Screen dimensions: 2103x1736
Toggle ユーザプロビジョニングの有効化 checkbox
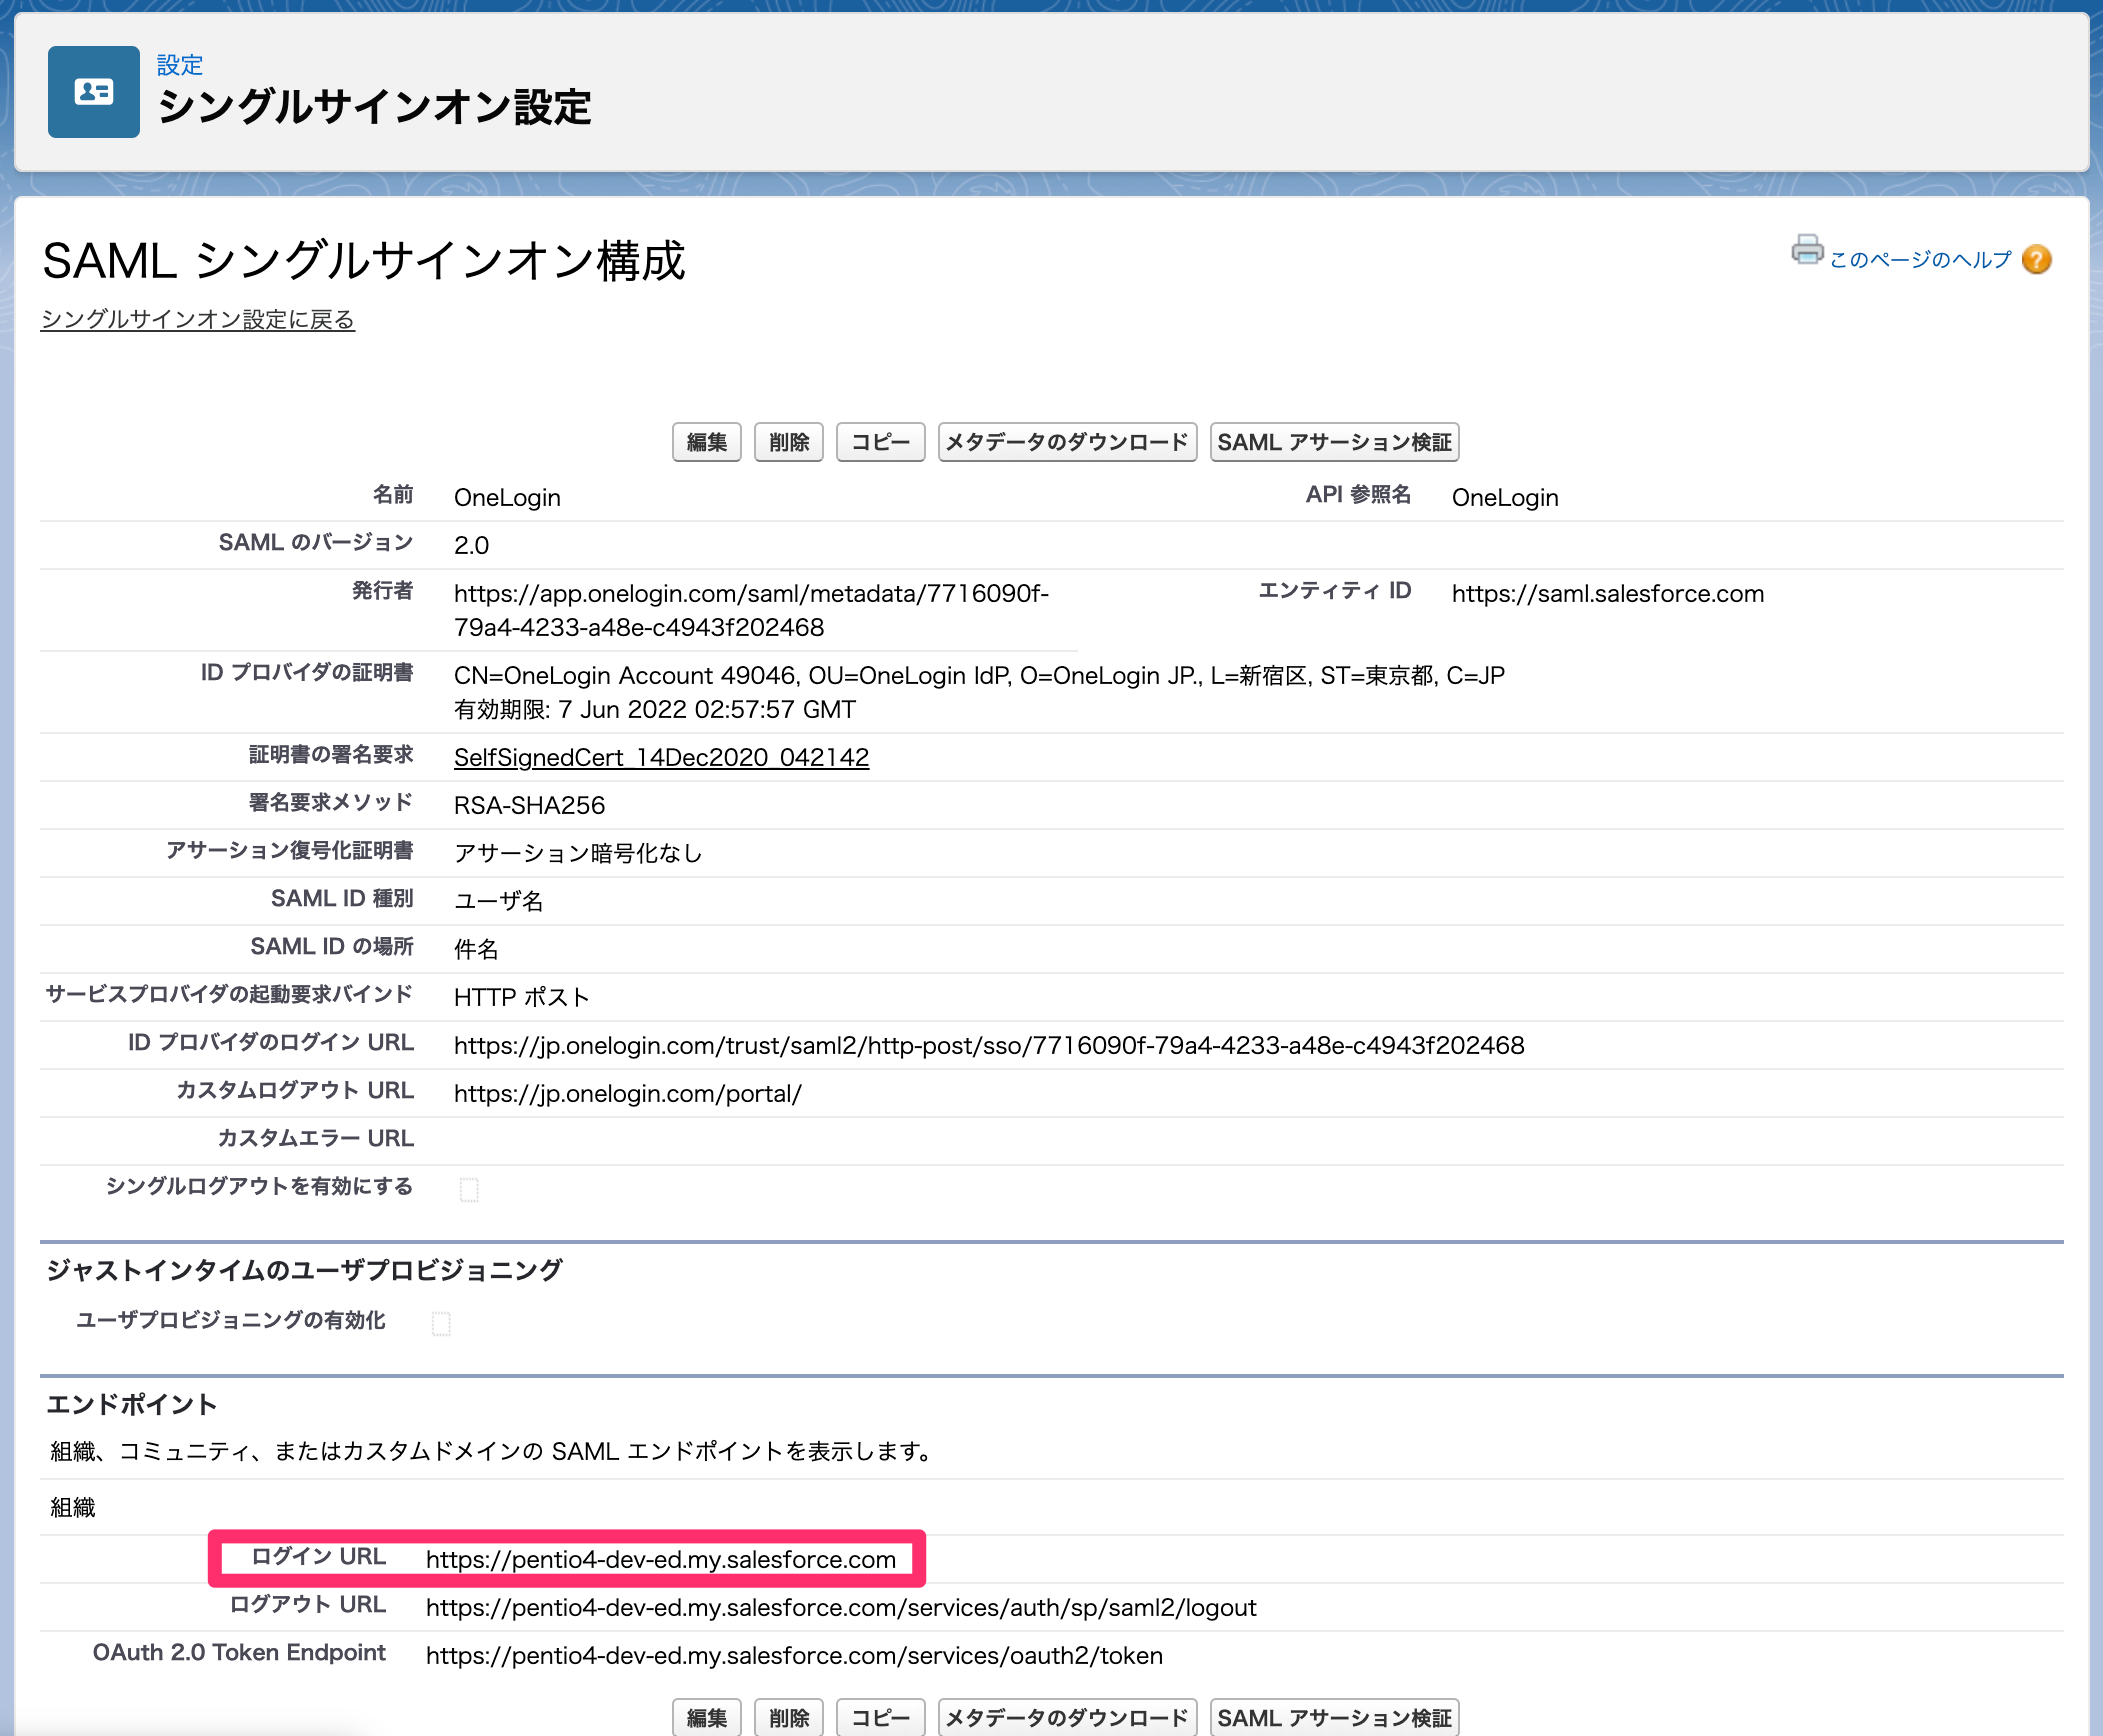(x=441, y=1324)
